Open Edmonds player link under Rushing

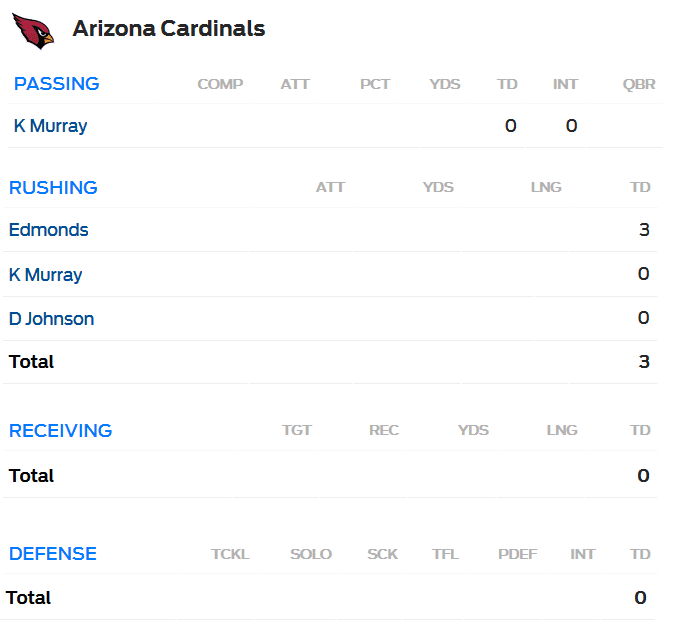pyautogui.click(x=48, y=230)
